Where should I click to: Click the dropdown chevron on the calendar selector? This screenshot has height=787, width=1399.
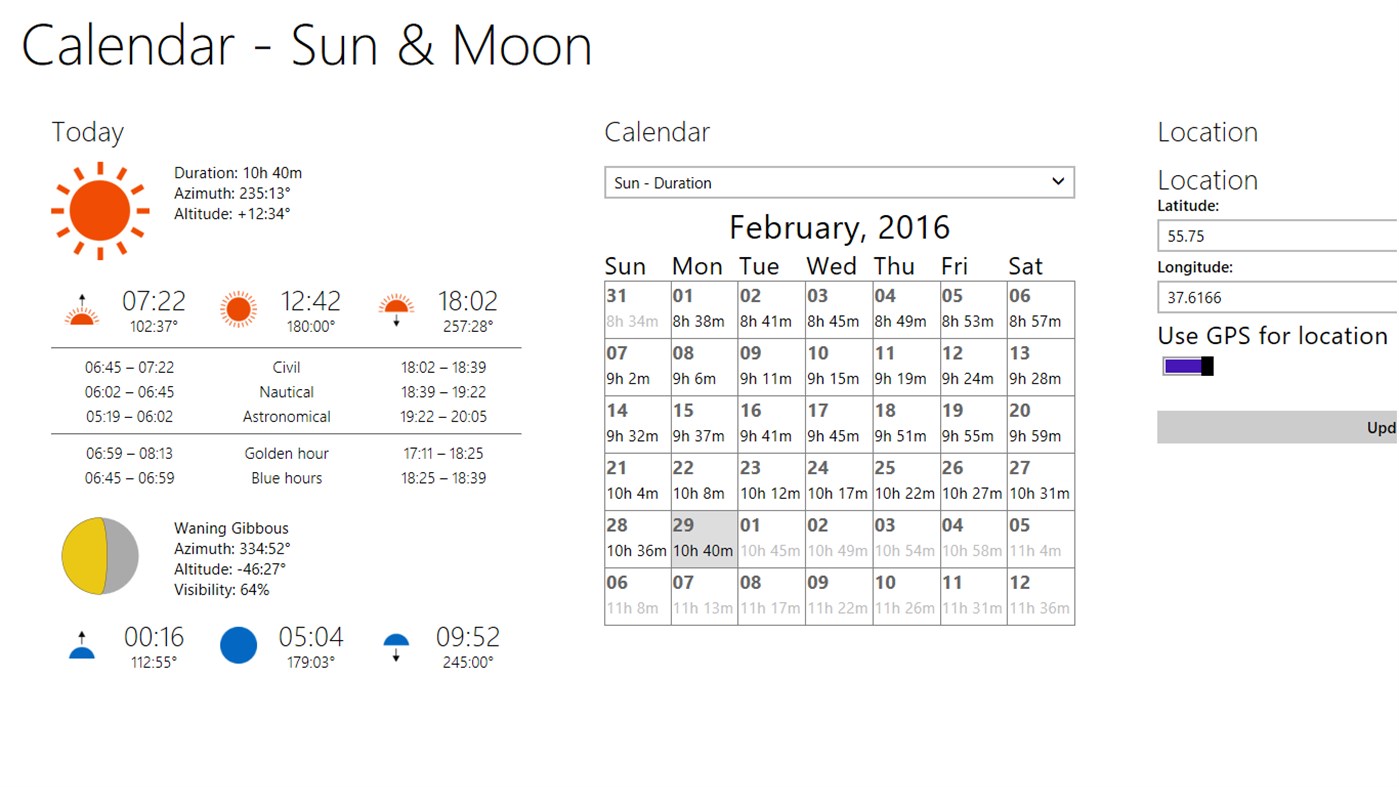click(x=1058, y=182)
